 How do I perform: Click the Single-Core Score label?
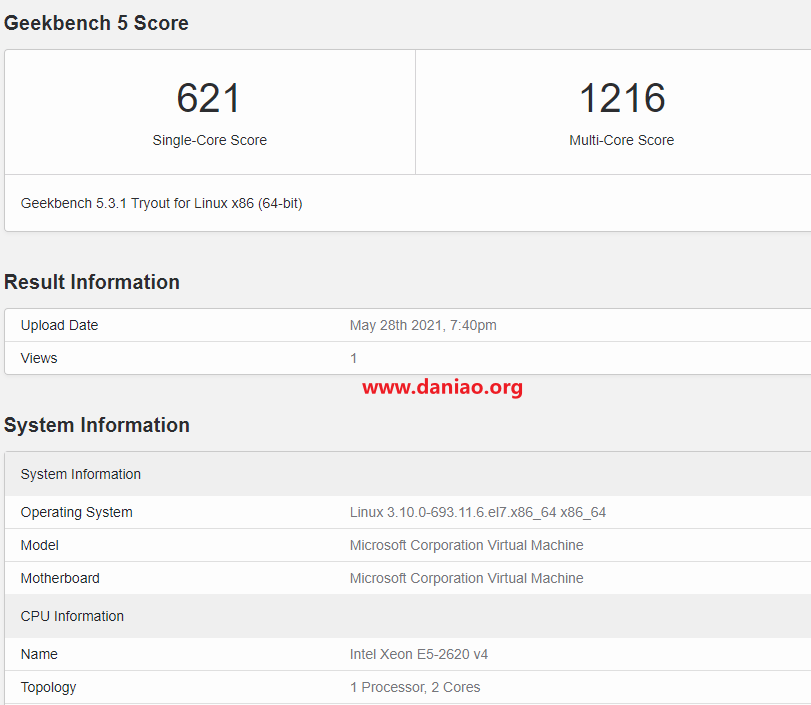click(209, 140)
